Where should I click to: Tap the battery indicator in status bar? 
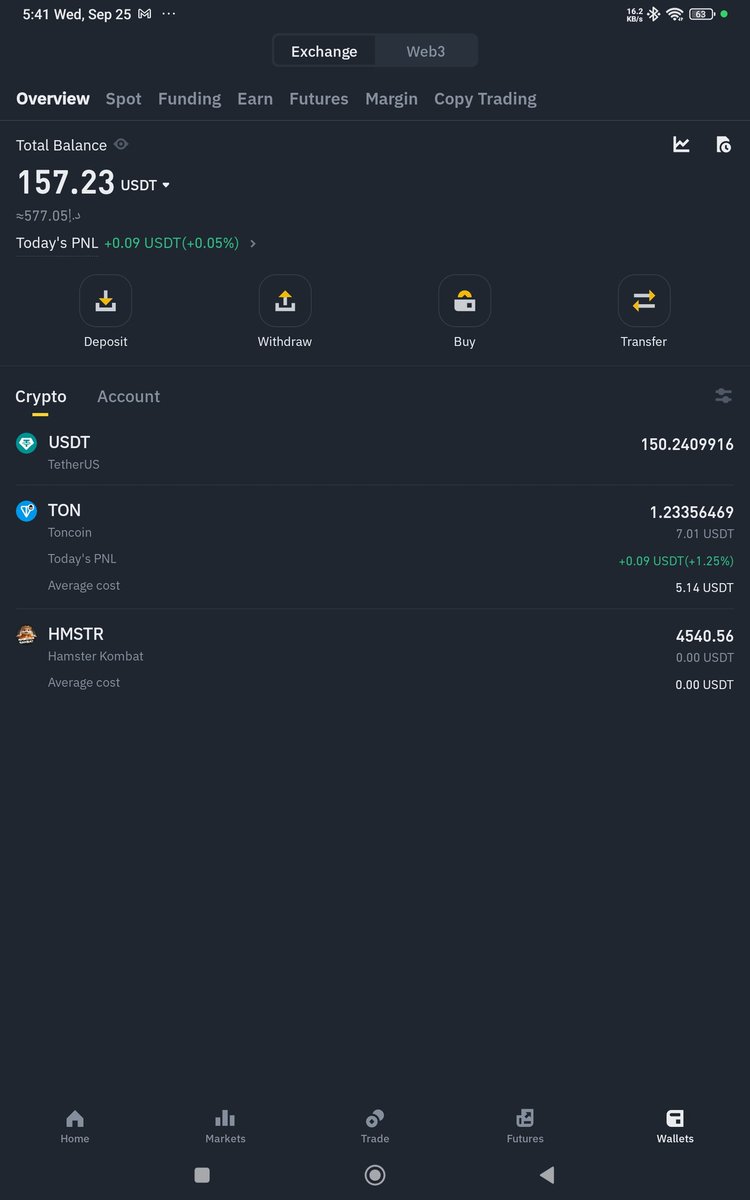point(701,14)
